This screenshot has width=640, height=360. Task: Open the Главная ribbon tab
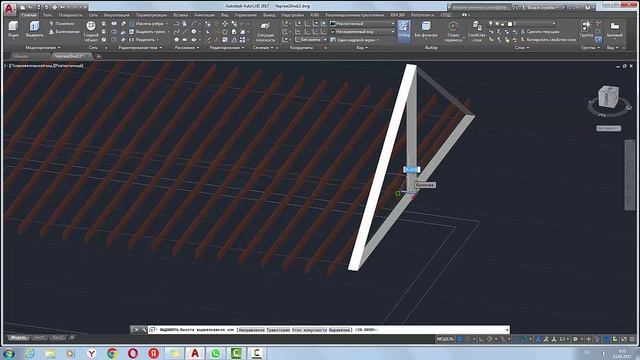[x=29, y=15]
